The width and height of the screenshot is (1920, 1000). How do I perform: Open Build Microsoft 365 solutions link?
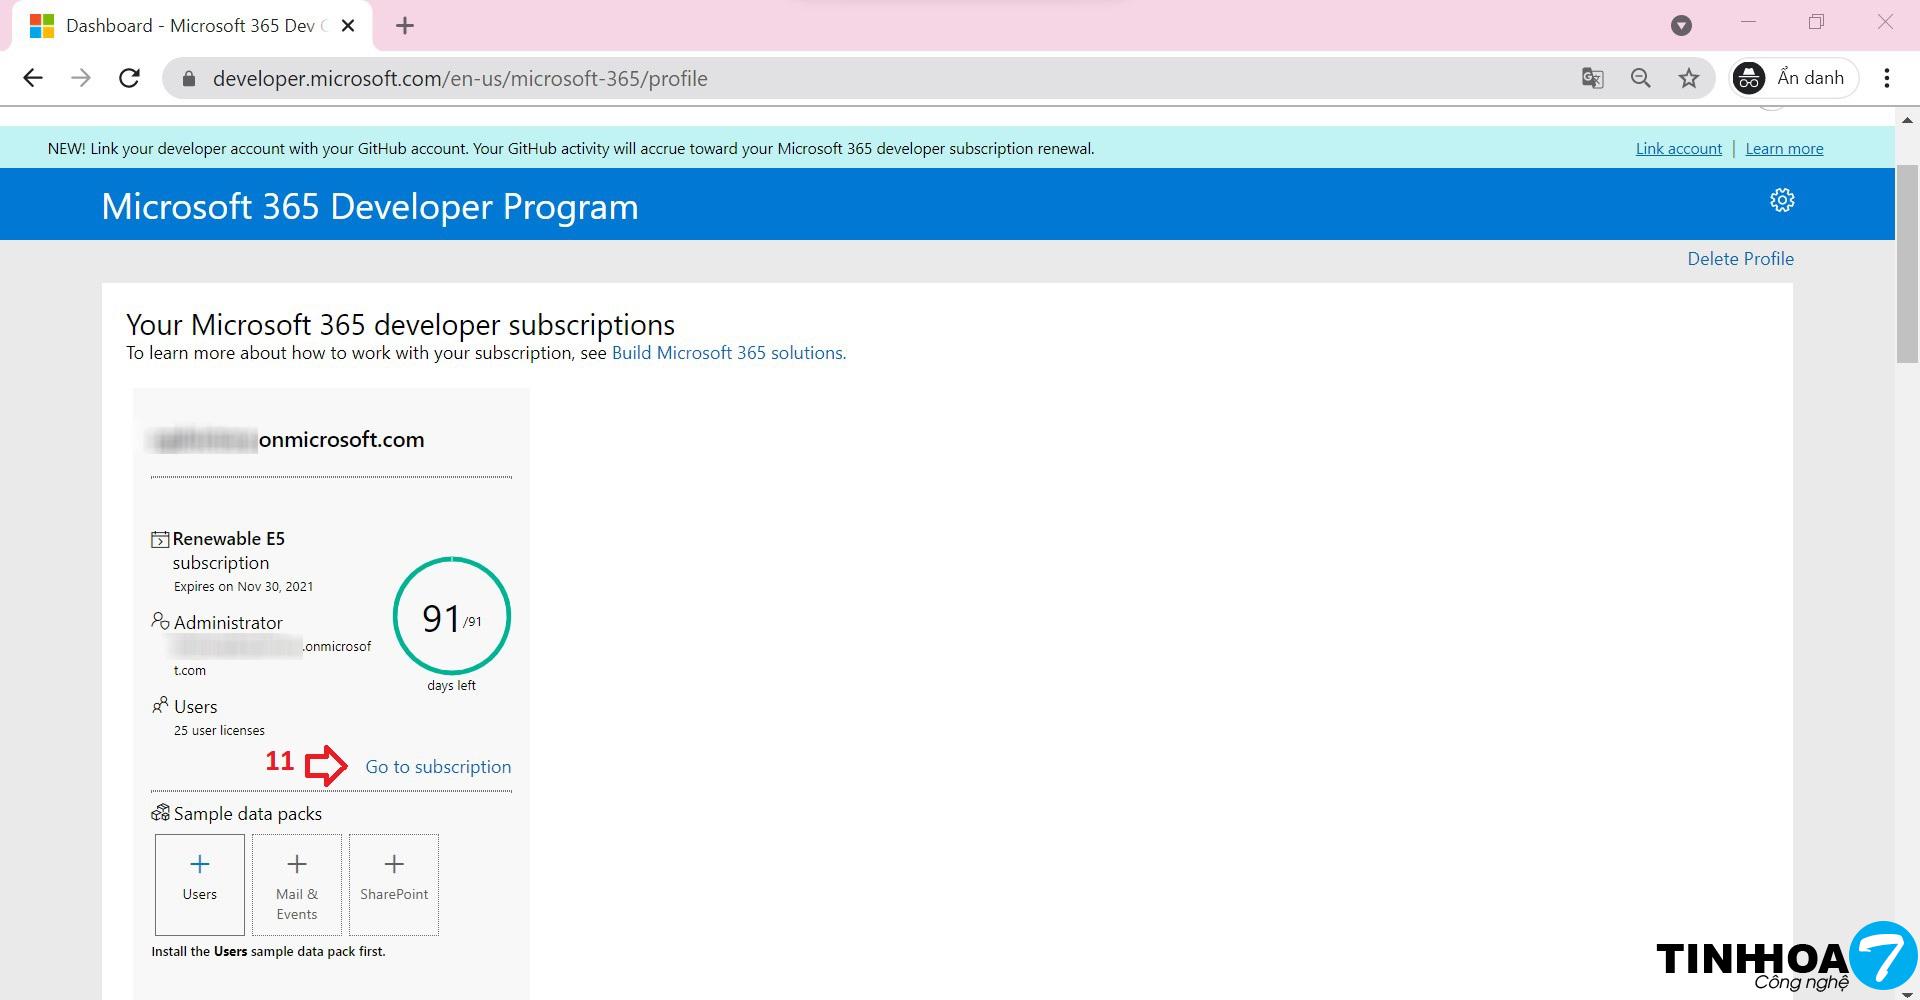click(728, 353)
